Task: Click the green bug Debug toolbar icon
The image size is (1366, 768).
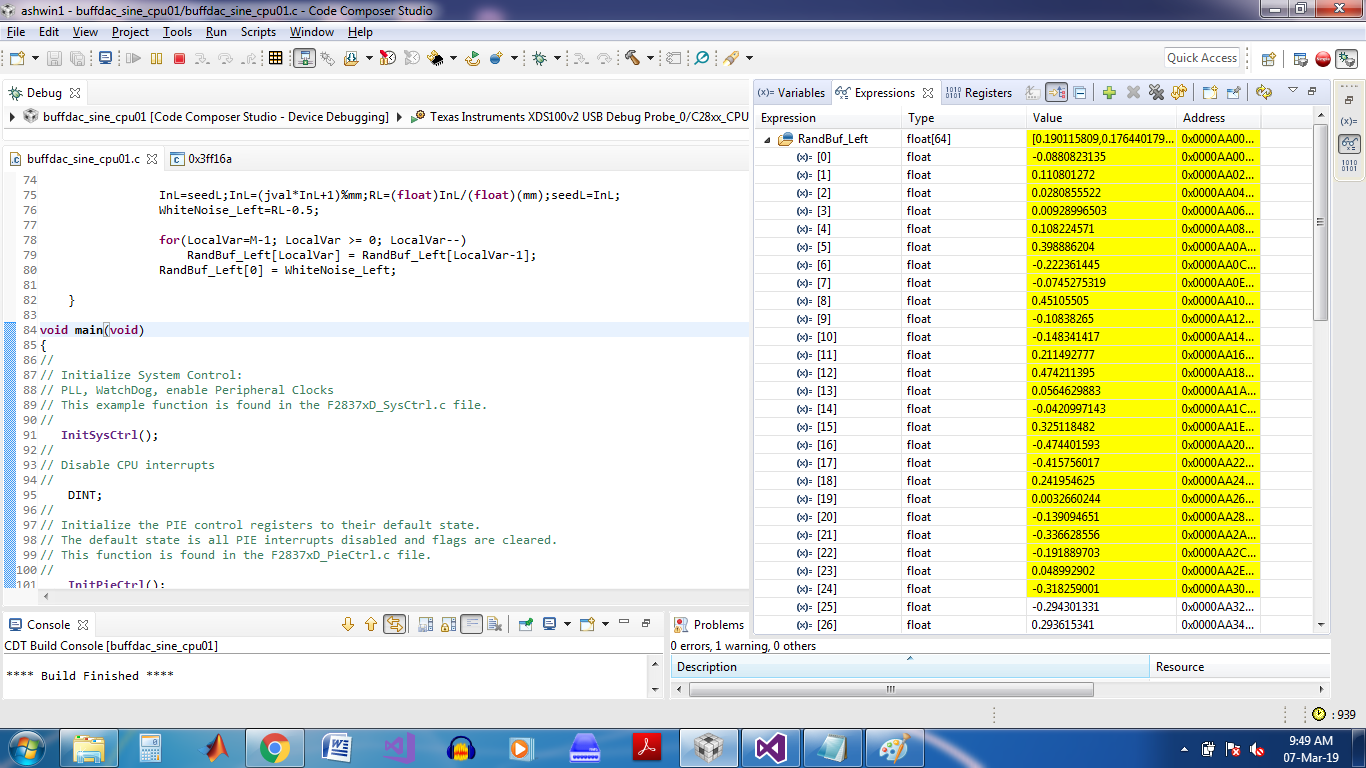Action: click(540, 59)
